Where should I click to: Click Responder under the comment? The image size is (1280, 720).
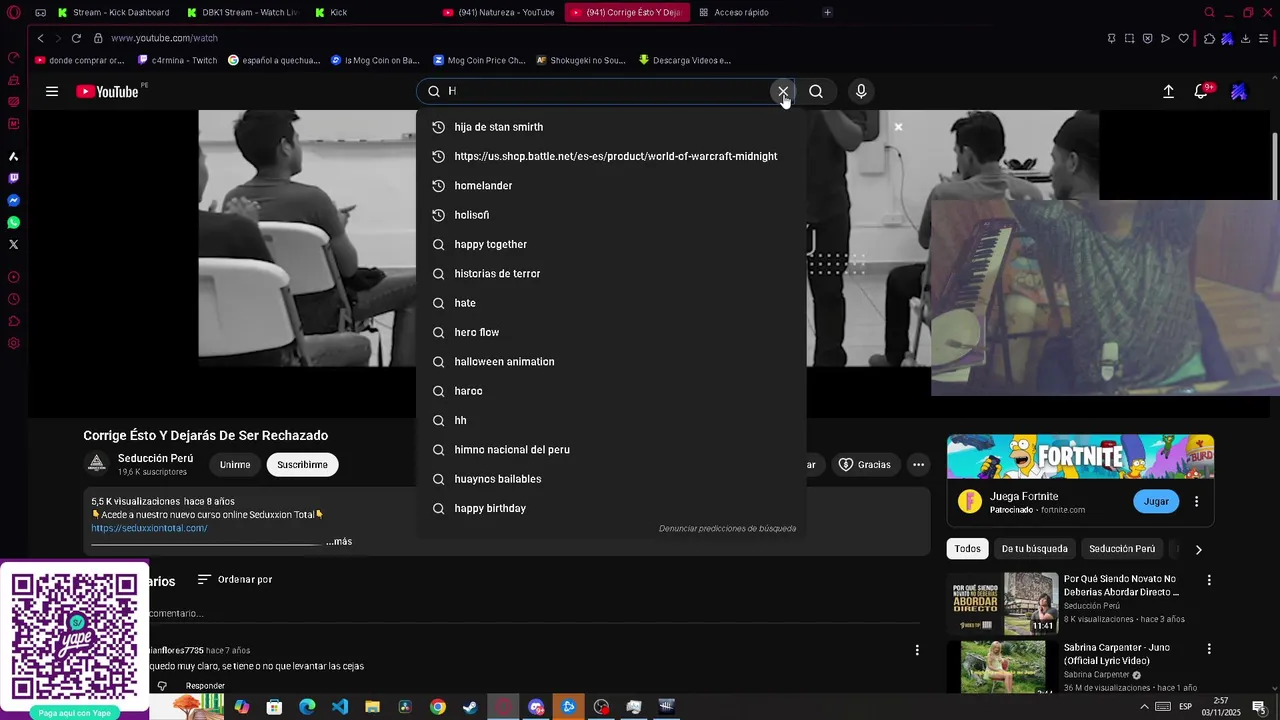pyautogui.click(x=205, y=686)
